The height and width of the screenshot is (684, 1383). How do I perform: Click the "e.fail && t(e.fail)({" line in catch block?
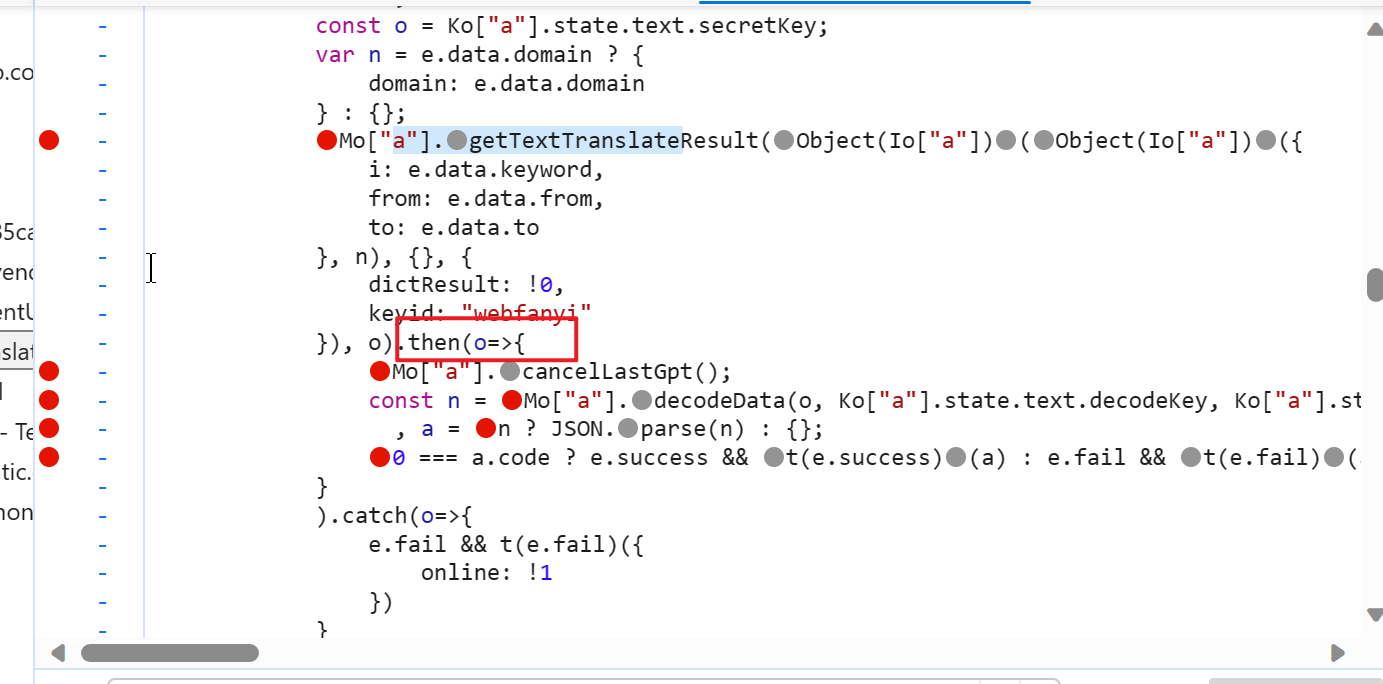point(506,545)
